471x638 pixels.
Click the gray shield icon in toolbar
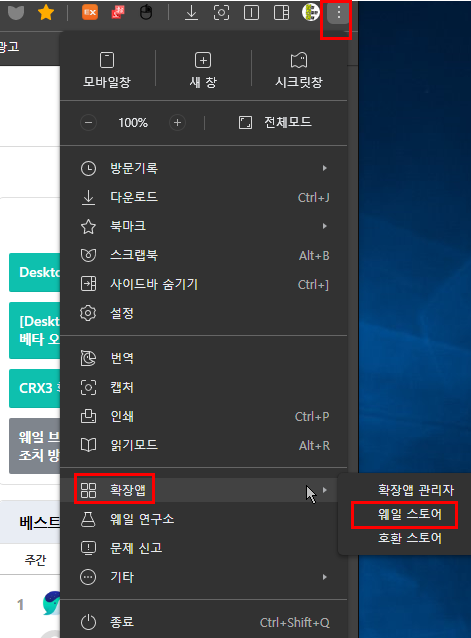click(x=16, y=13)
